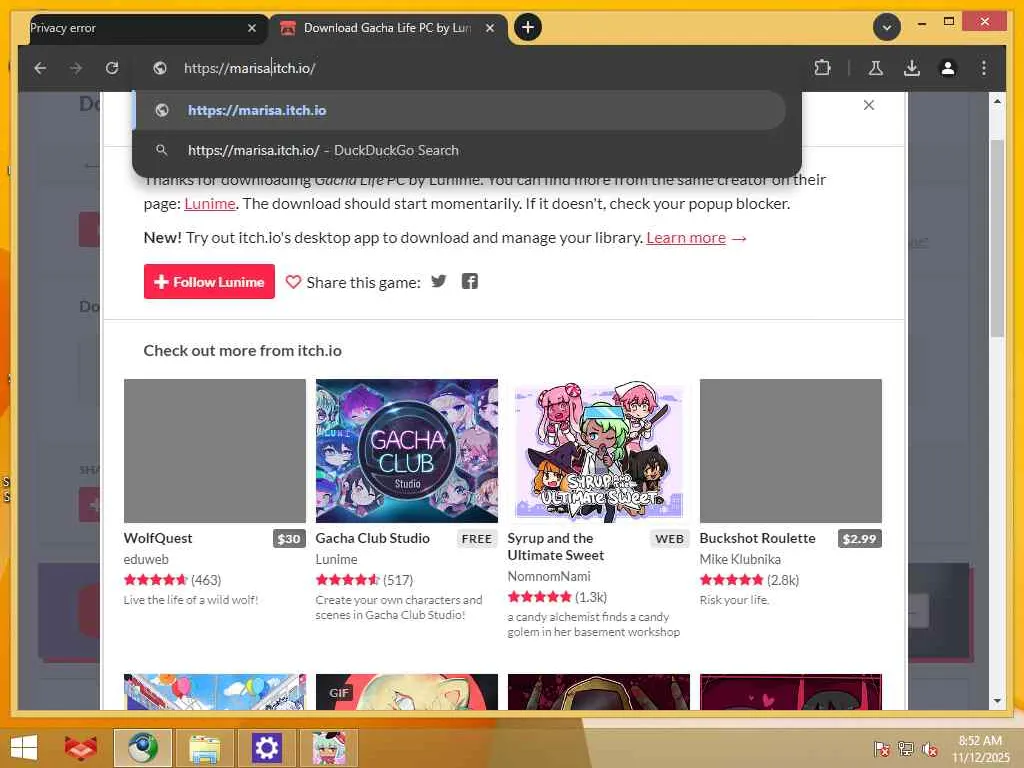Open a new tab with plus button
This screenshot has height=768, width=1024.
pyautogui.click(x=528, y=27)
